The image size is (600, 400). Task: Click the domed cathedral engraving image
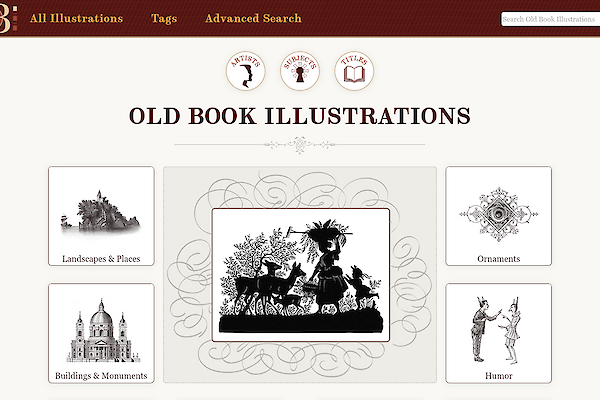101,331
